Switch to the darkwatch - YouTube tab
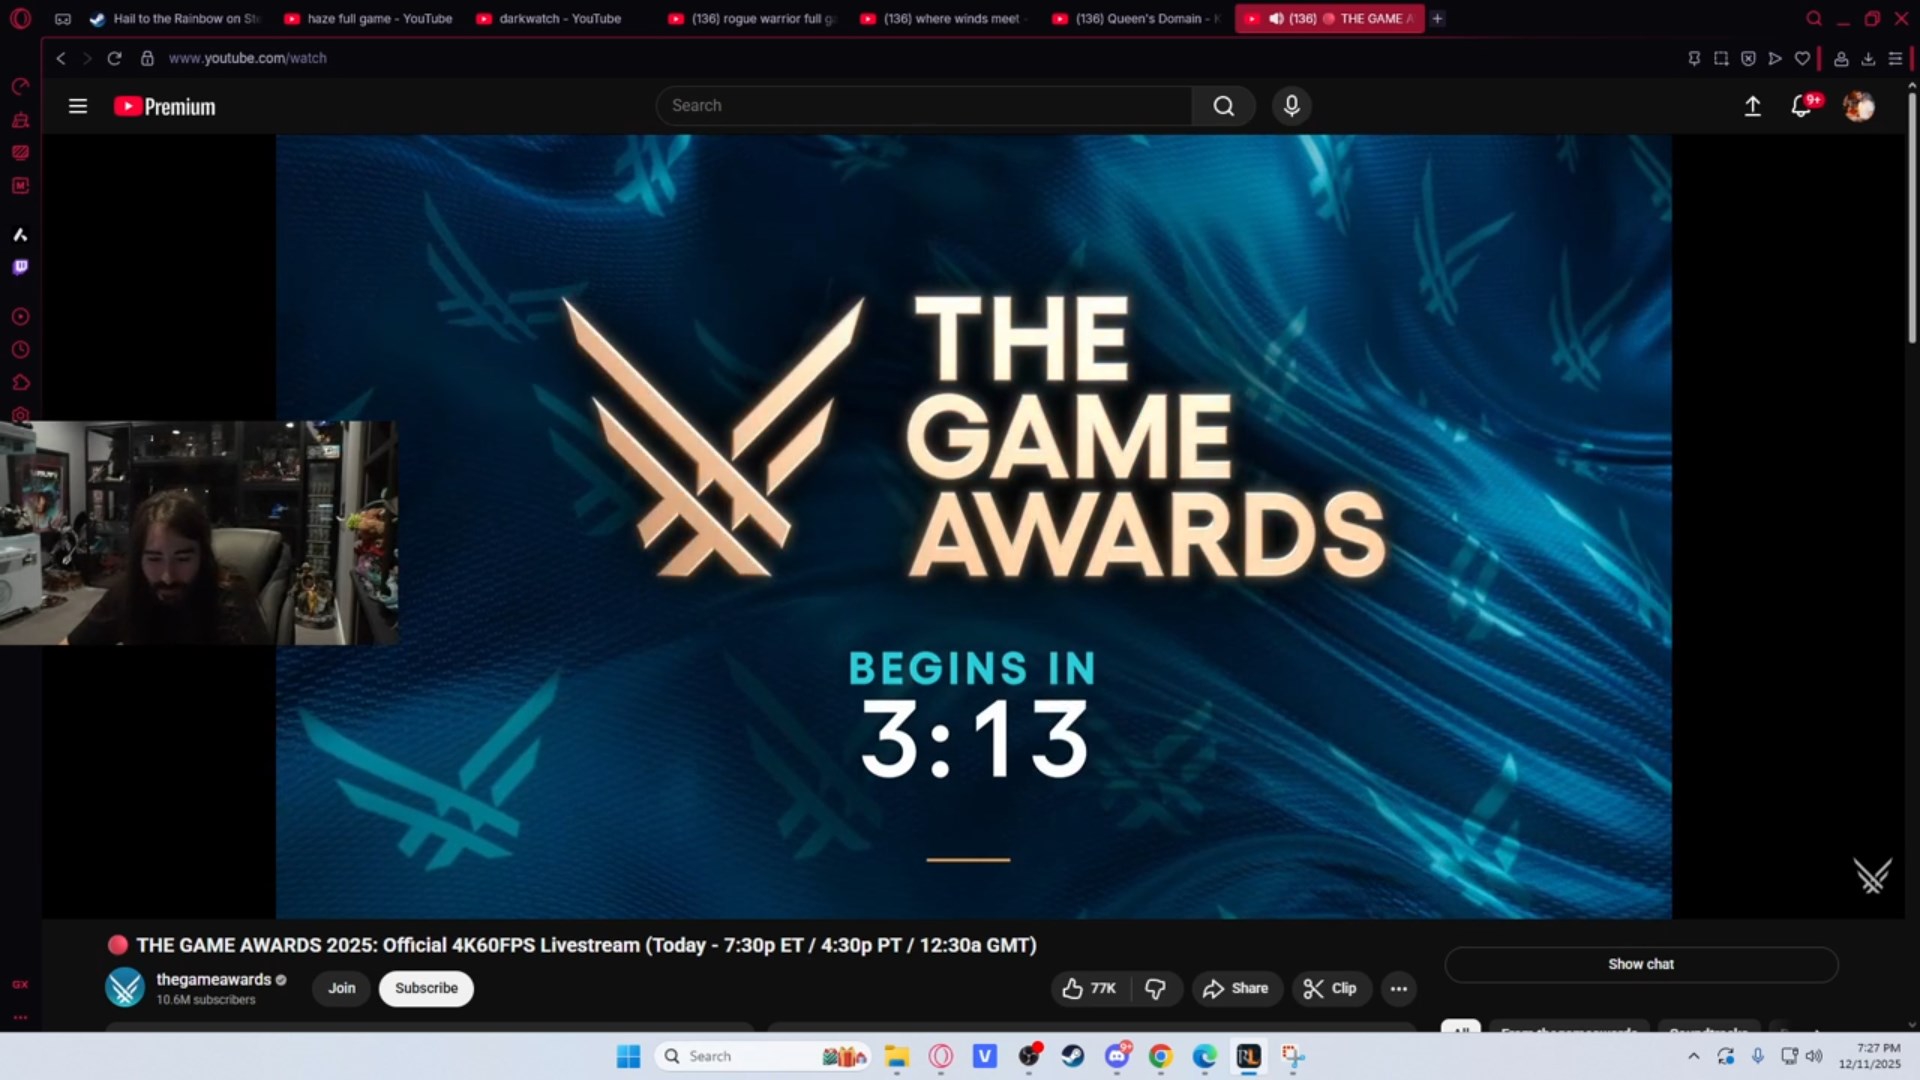 [x=558, y=18]
